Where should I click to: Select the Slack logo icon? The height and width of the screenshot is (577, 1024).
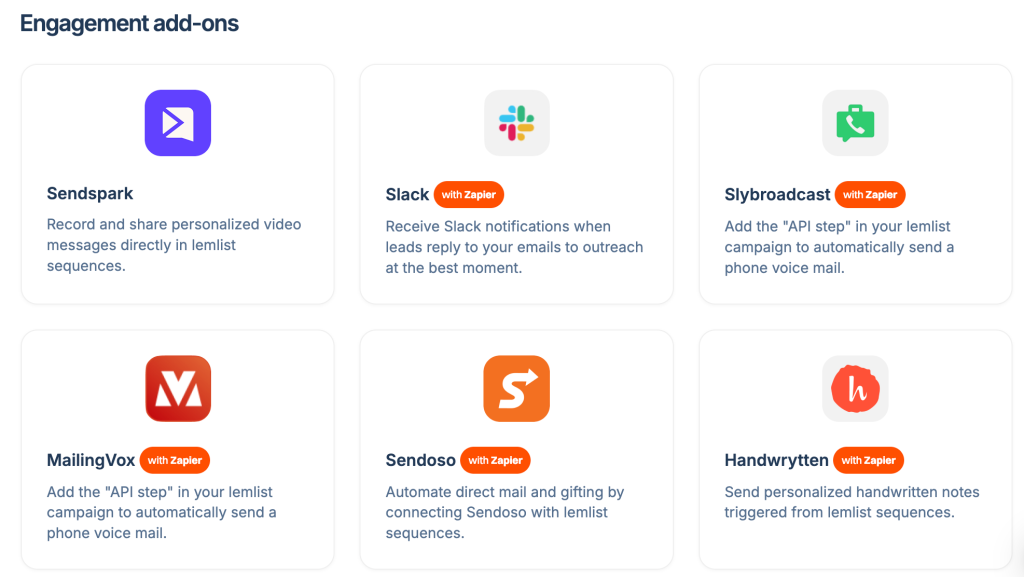[x=516, y=122]
